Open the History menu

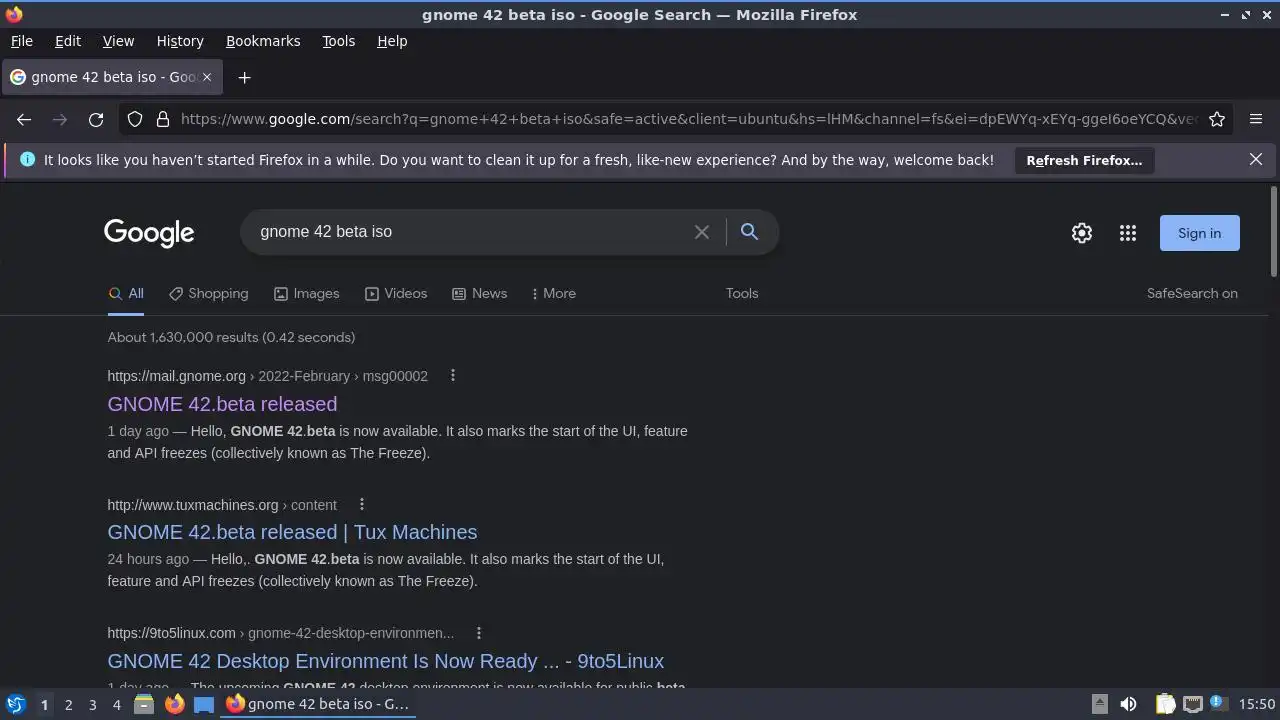pos(180,41)
